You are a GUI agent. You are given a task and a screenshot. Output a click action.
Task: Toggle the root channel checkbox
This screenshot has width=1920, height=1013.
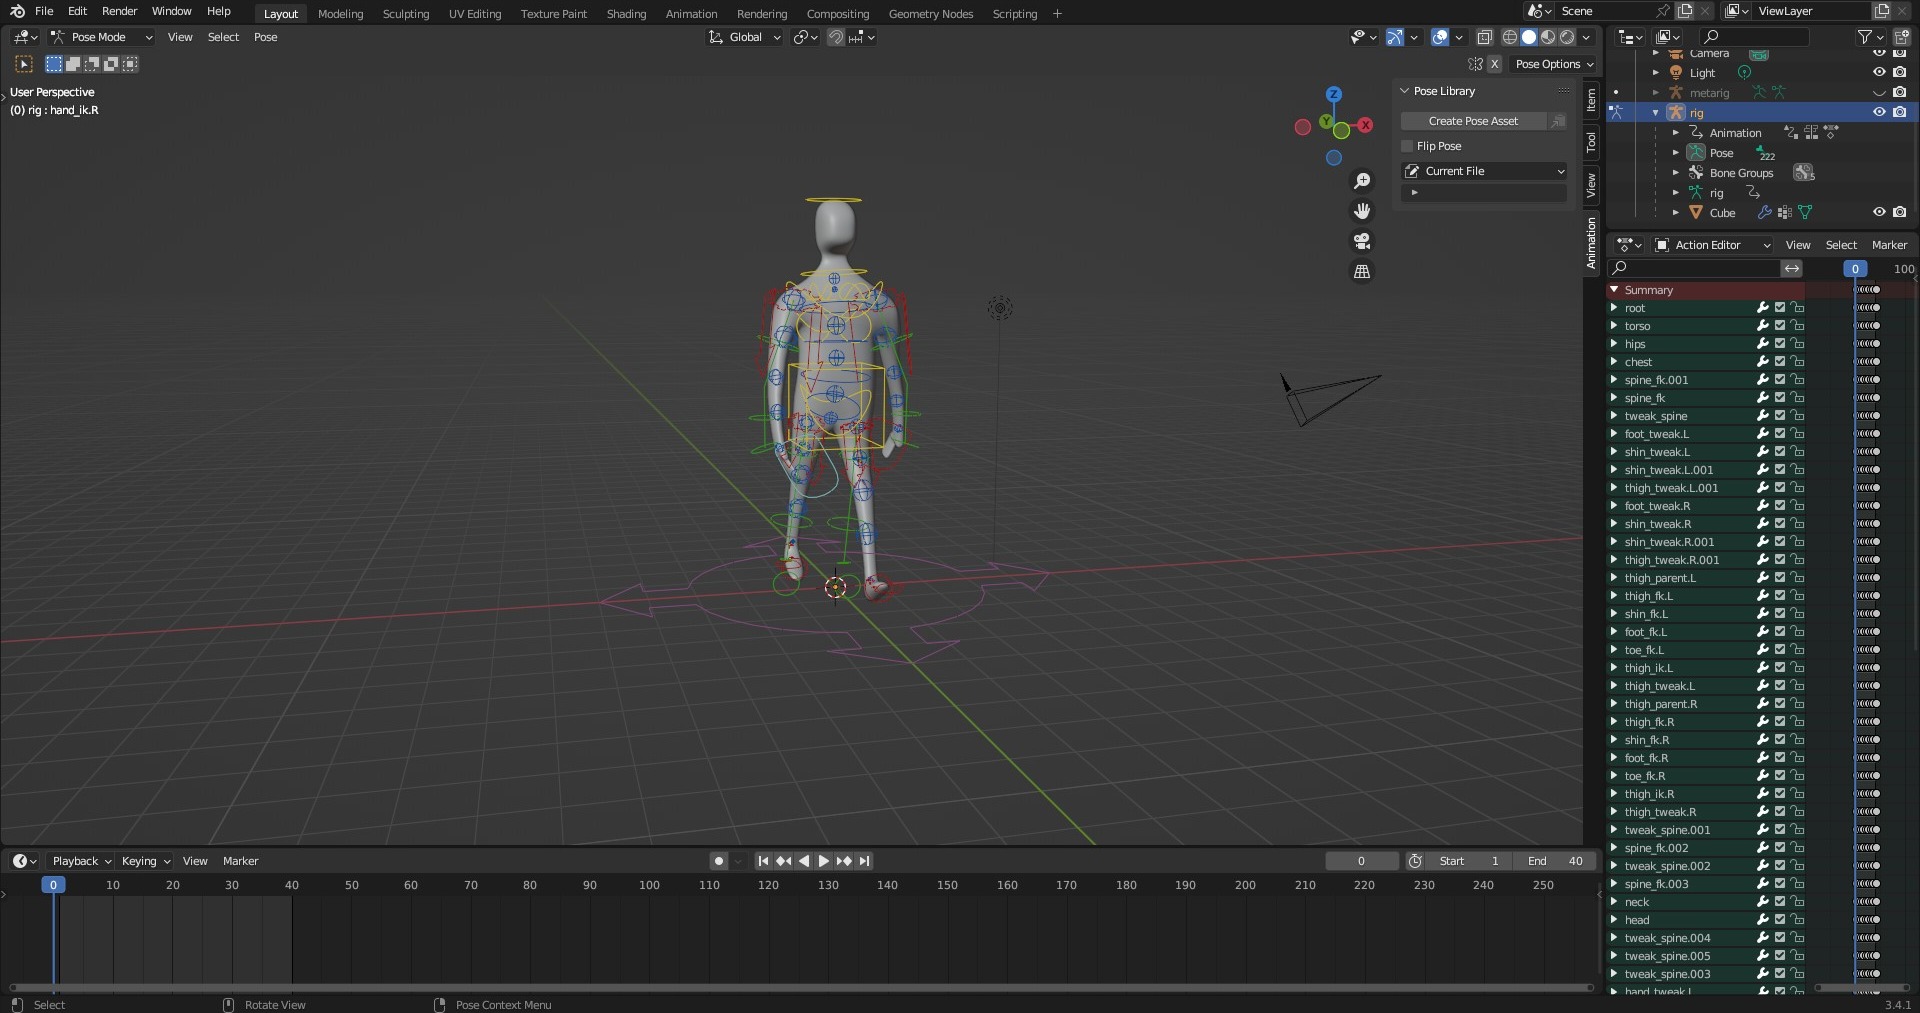coord(1780,308)
